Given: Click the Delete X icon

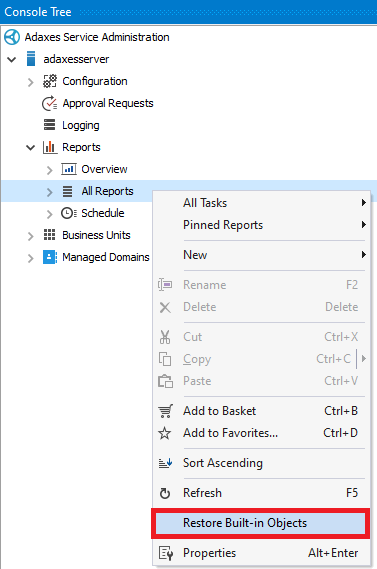Looking at the screenshot, I should point(165,307).
